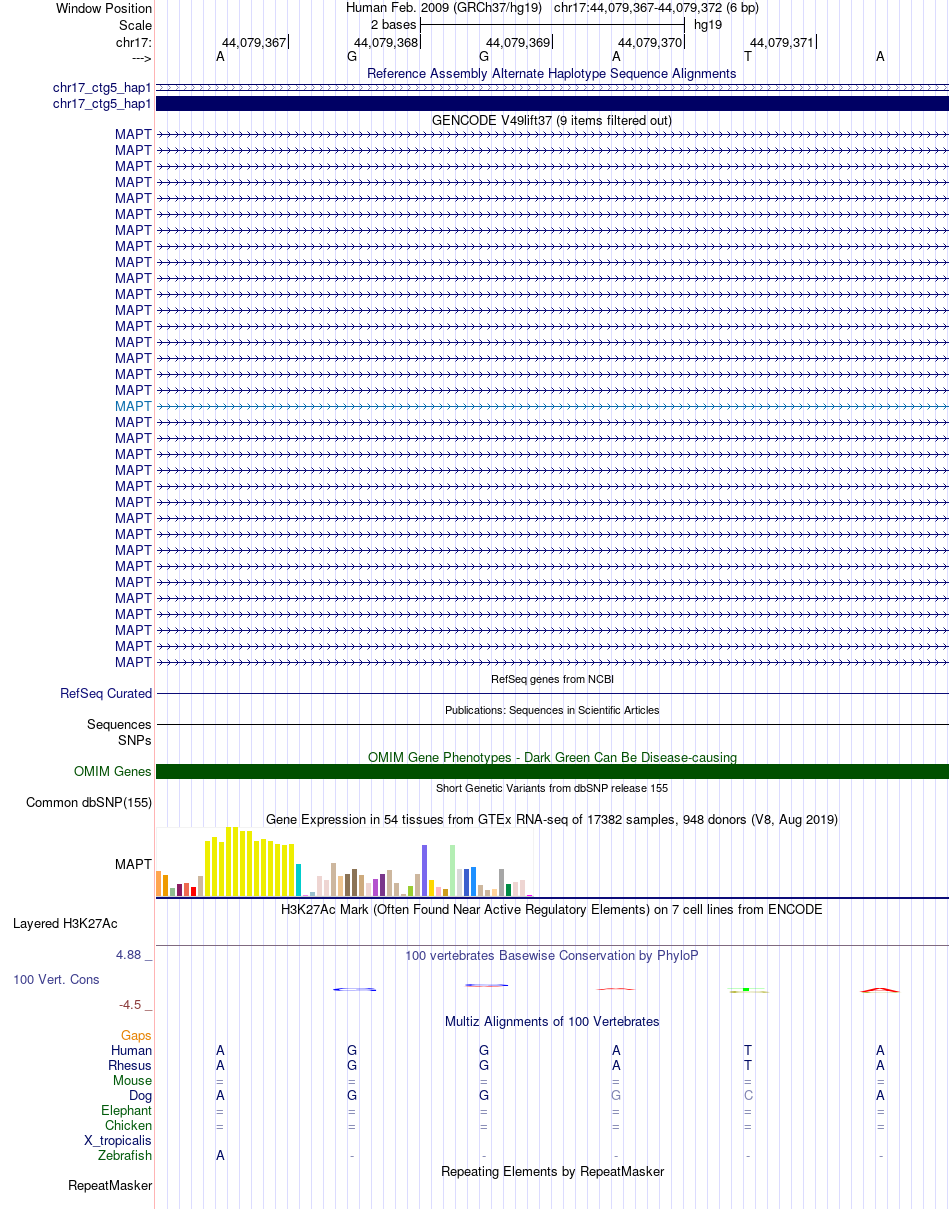950x1209 pixels.
Task: Click the X_tropicalis alignment row label
Action: (x=118, y=1140)
